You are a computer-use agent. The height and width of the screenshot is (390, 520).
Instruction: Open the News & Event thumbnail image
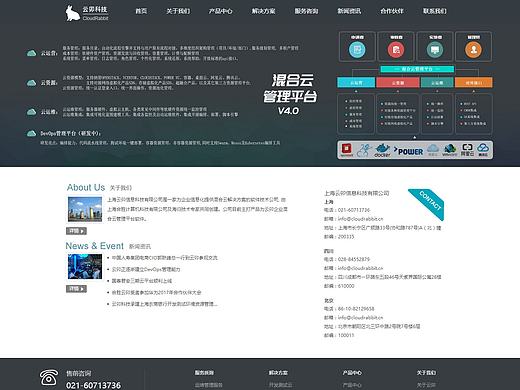tap(85, 267)
